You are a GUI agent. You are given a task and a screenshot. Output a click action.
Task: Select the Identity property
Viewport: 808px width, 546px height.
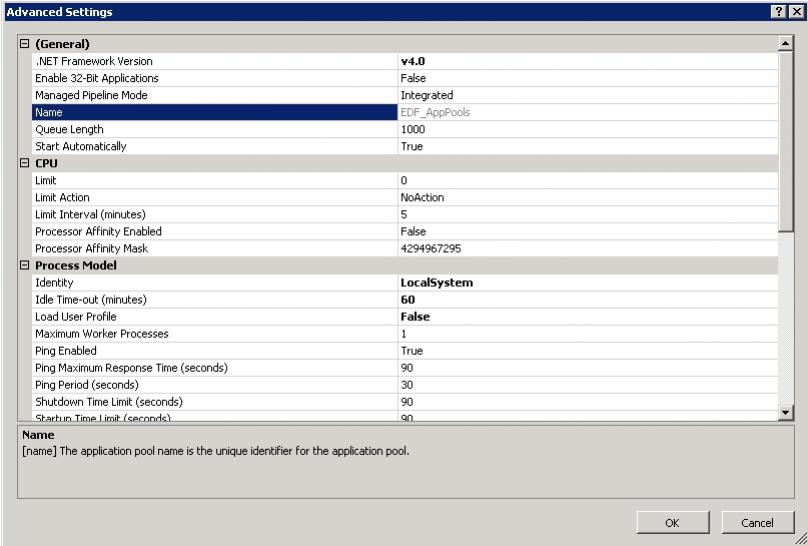(x=214, y=282)
